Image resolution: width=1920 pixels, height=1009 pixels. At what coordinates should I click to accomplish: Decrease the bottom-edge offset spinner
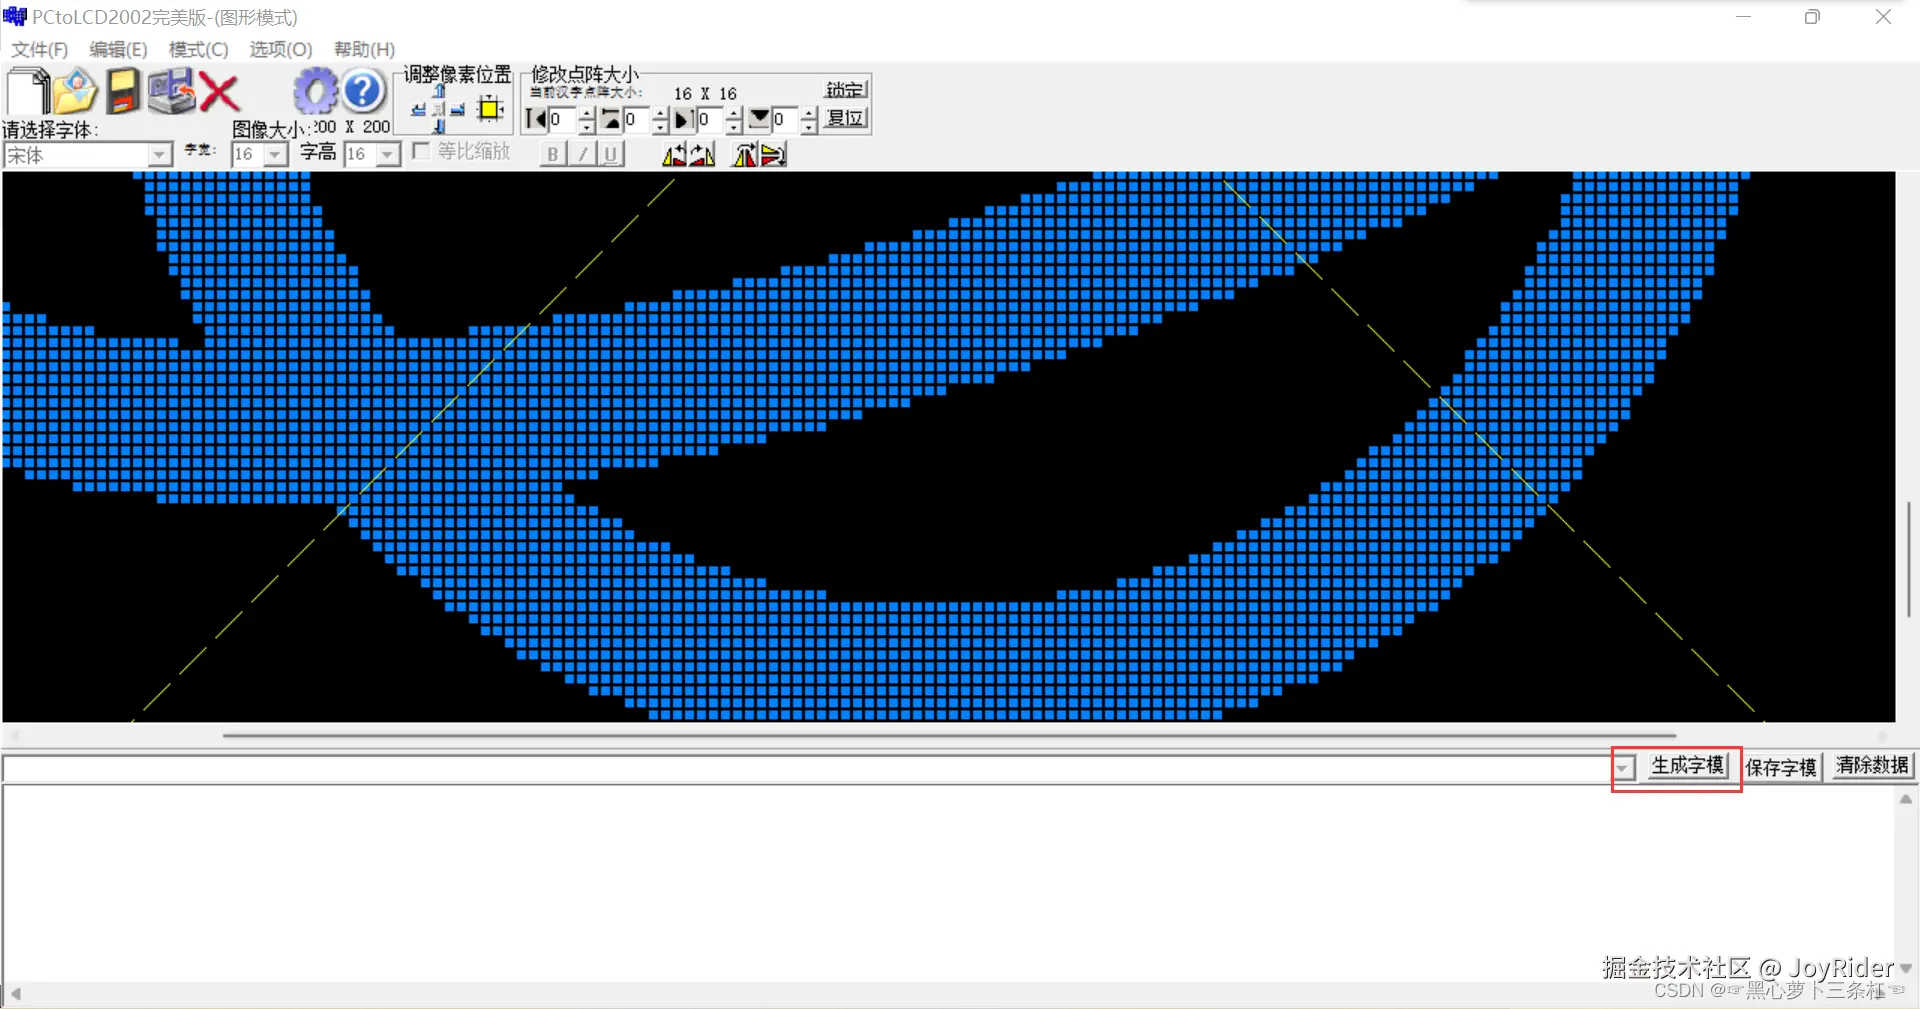[x=809, y=127]
